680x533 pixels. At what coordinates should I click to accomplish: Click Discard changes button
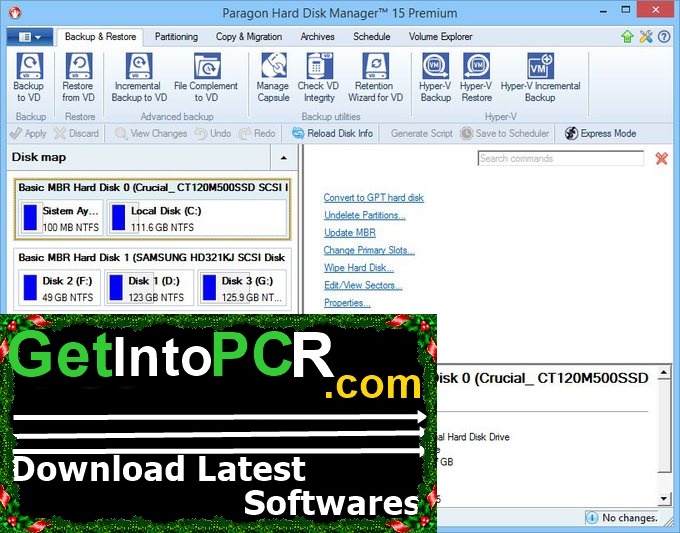76,133
